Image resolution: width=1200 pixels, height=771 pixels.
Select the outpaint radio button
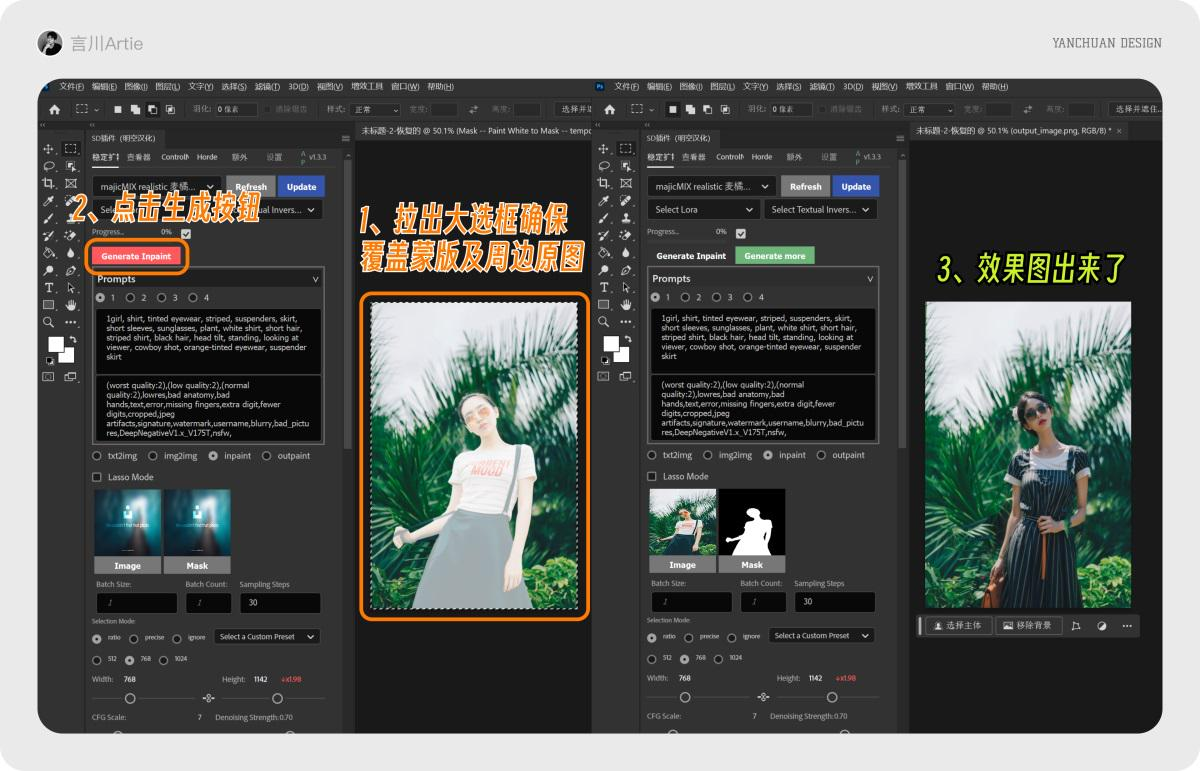tap(268, 456)
